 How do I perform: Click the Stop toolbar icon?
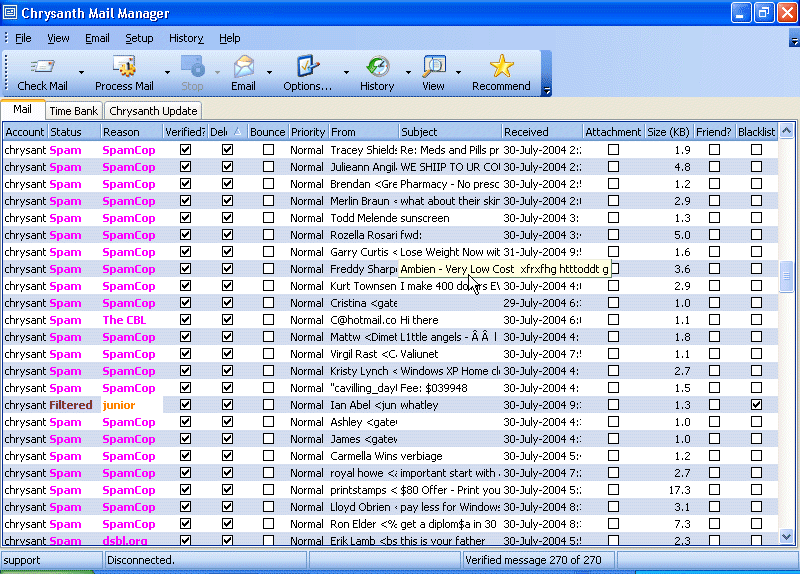point(192,67)
